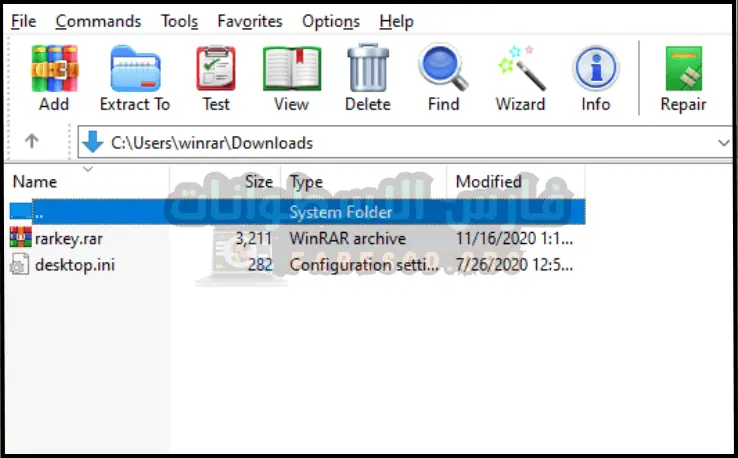Click the Extract To folder icon

135,70
